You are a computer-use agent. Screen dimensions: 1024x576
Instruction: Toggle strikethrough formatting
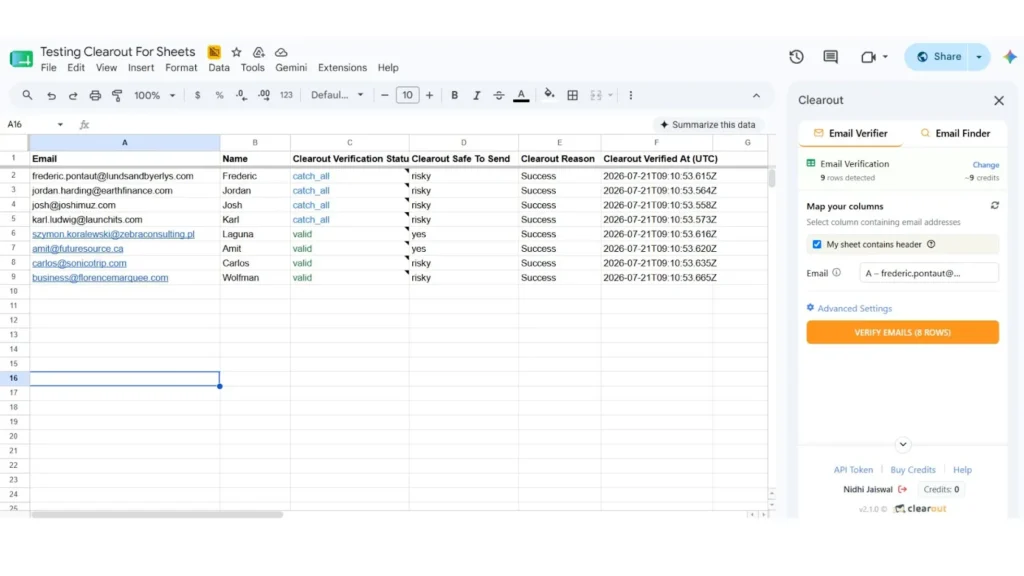point(499,95)
